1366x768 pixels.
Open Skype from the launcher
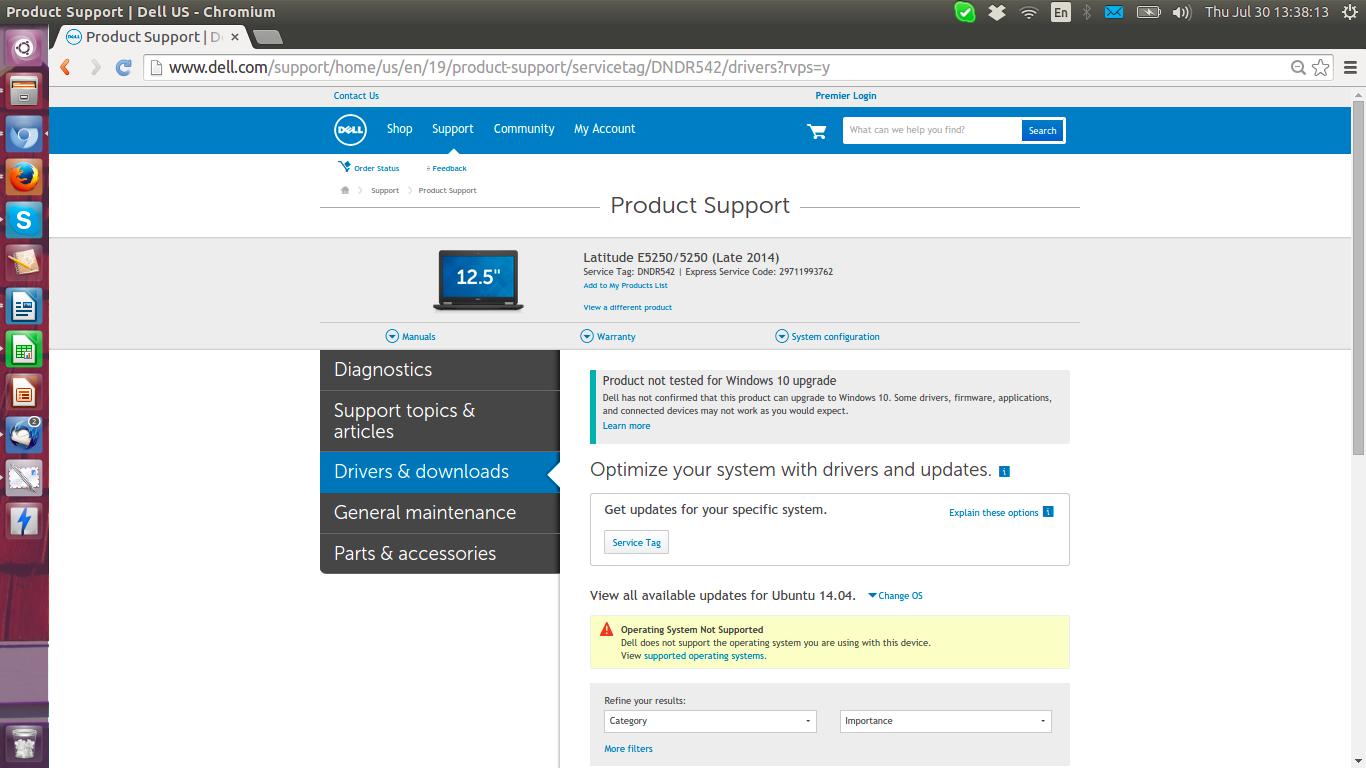[x=24, y=220]
